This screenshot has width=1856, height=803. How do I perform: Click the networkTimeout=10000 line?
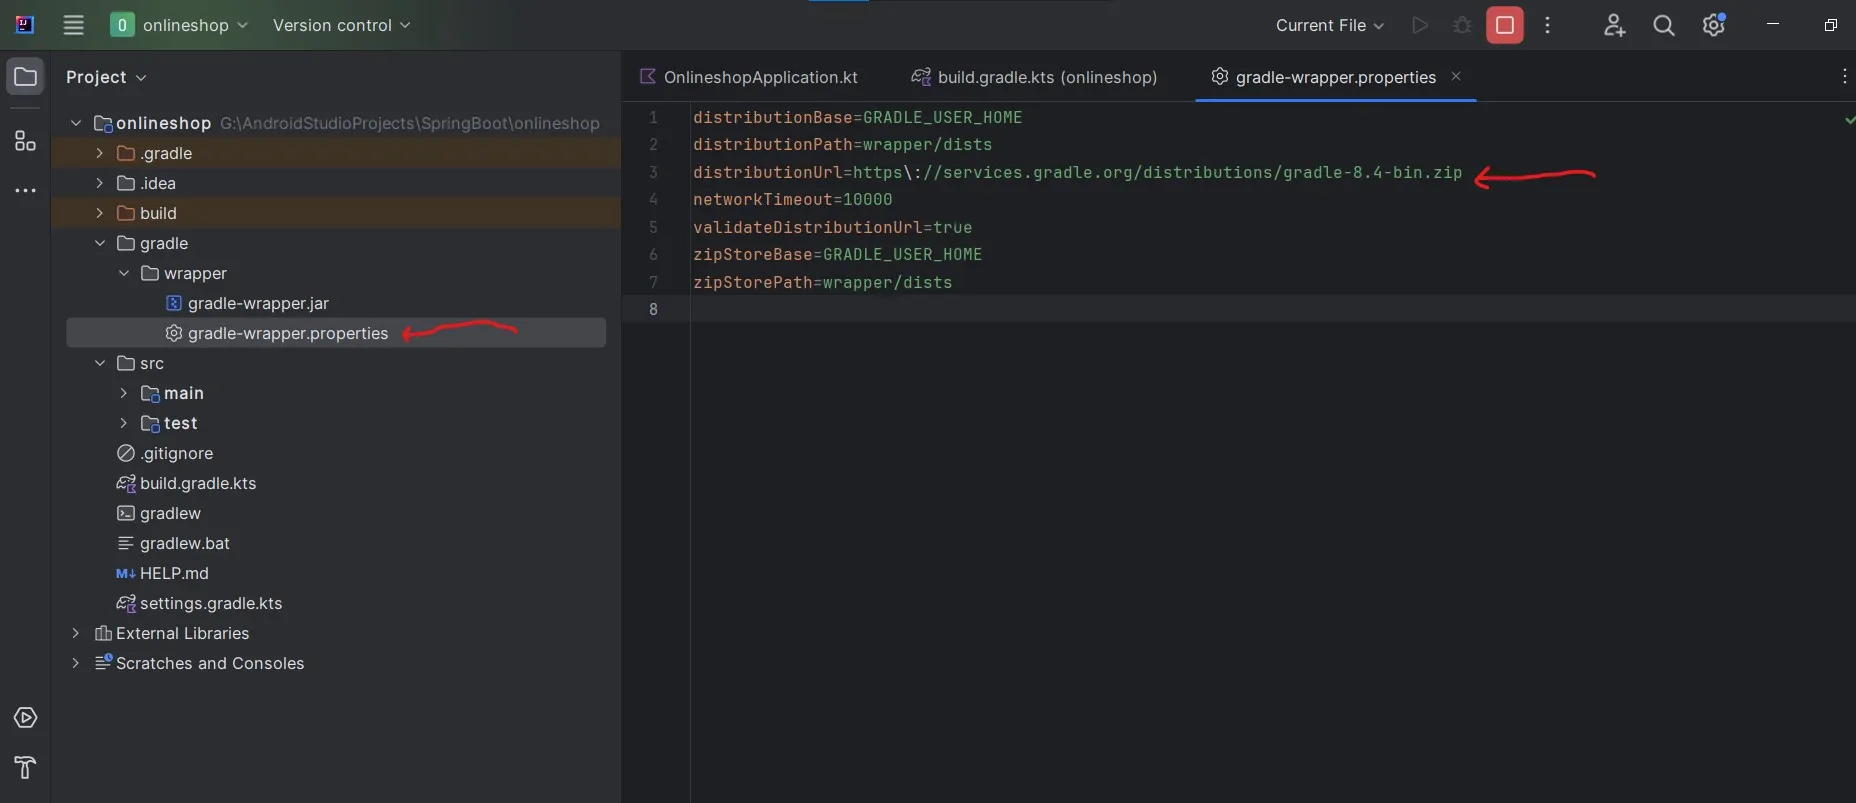(x=792, y=199)
